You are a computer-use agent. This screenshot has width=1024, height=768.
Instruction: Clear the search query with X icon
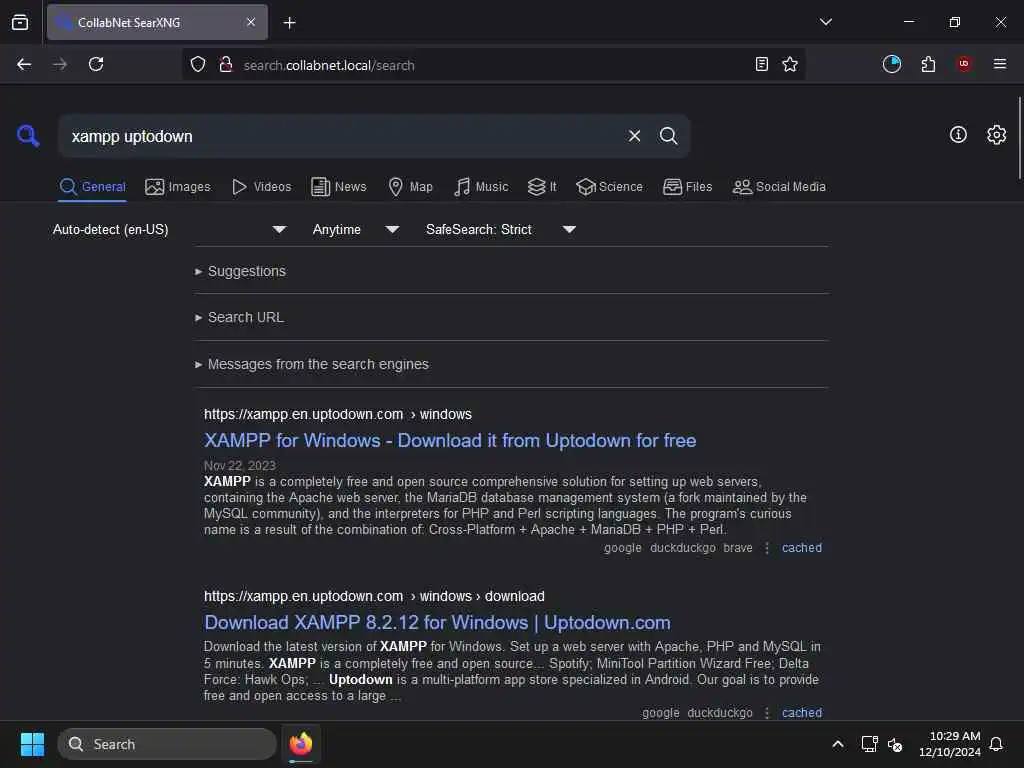(634, 136)
